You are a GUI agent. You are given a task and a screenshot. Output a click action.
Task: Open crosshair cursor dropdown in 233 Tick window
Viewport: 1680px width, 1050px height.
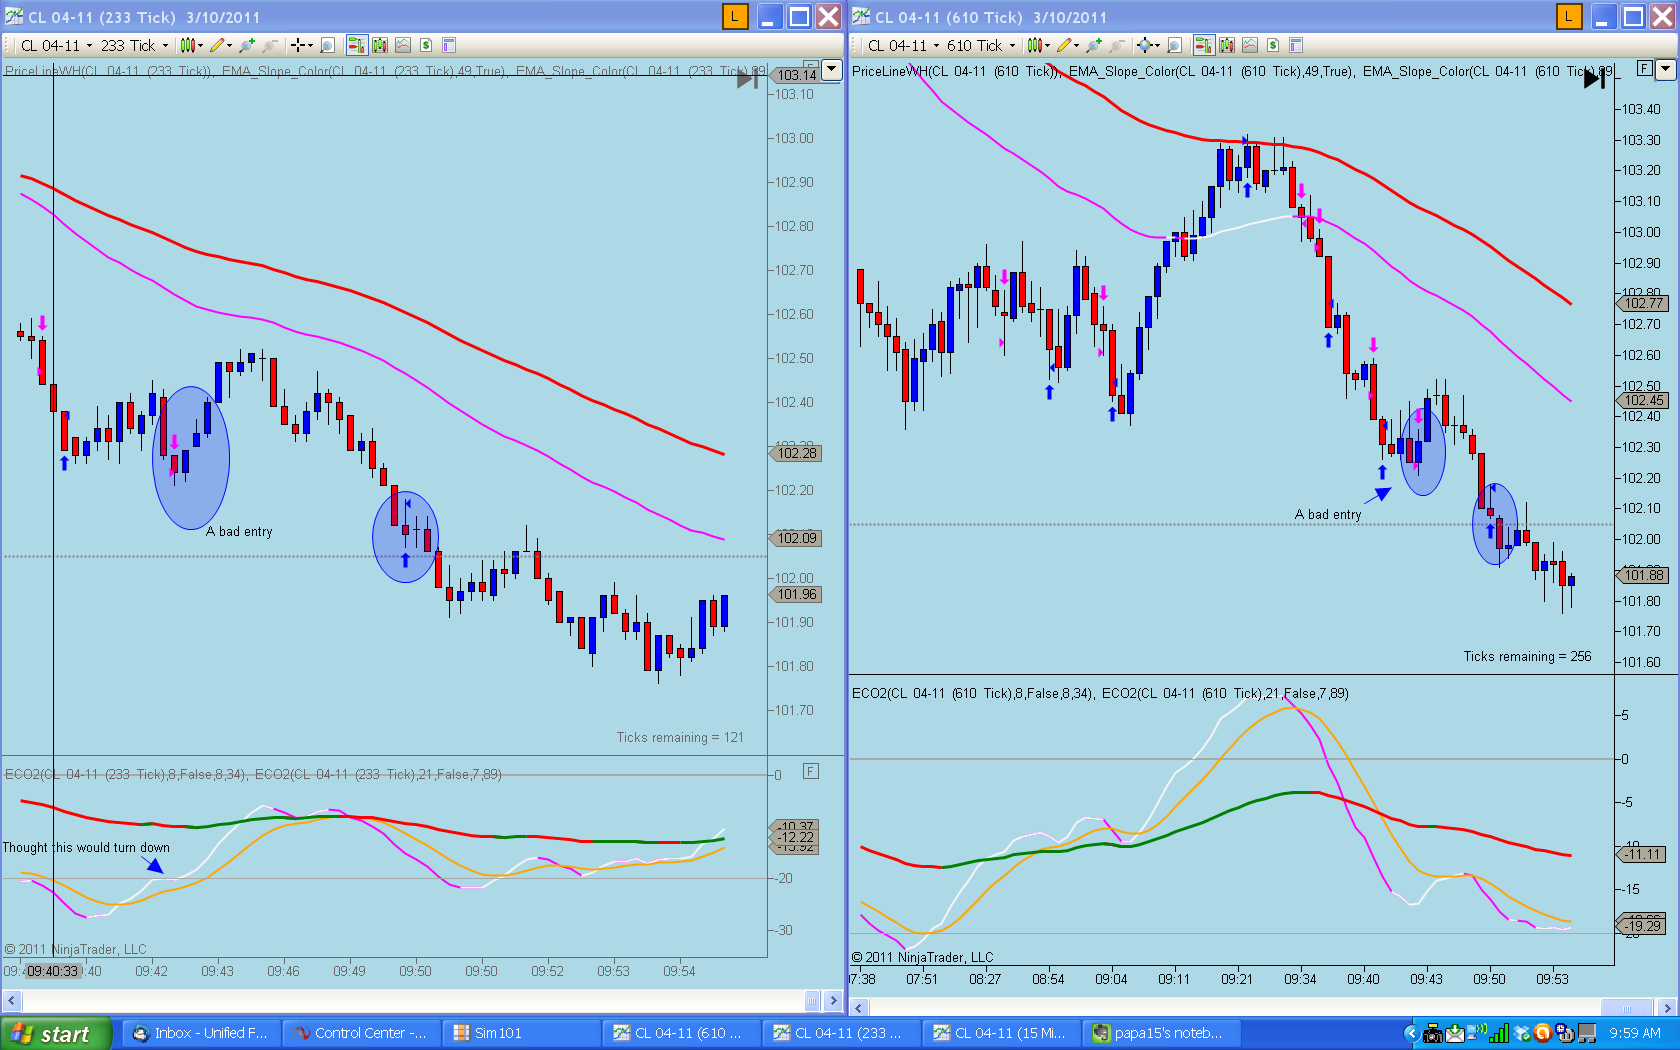pyautogui.click(x=301, y=45)
